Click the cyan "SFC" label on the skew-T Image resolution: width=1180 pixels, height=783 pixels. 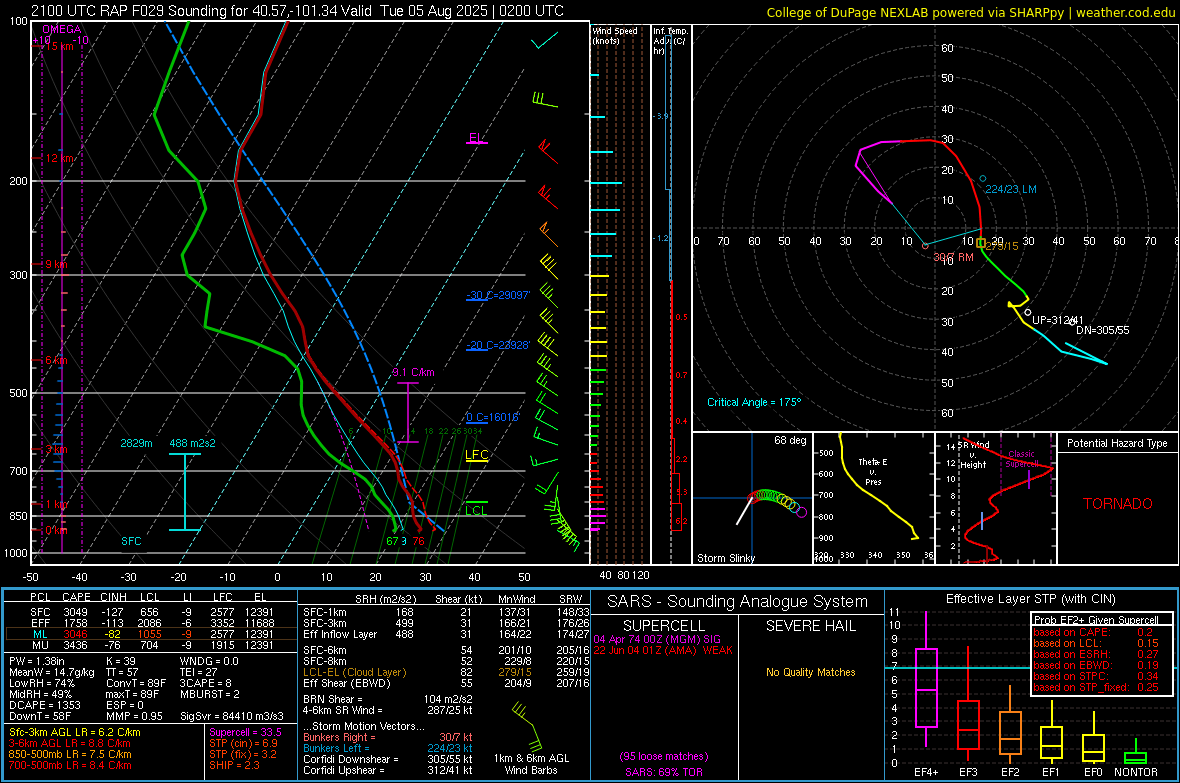(x=131, y=541)
